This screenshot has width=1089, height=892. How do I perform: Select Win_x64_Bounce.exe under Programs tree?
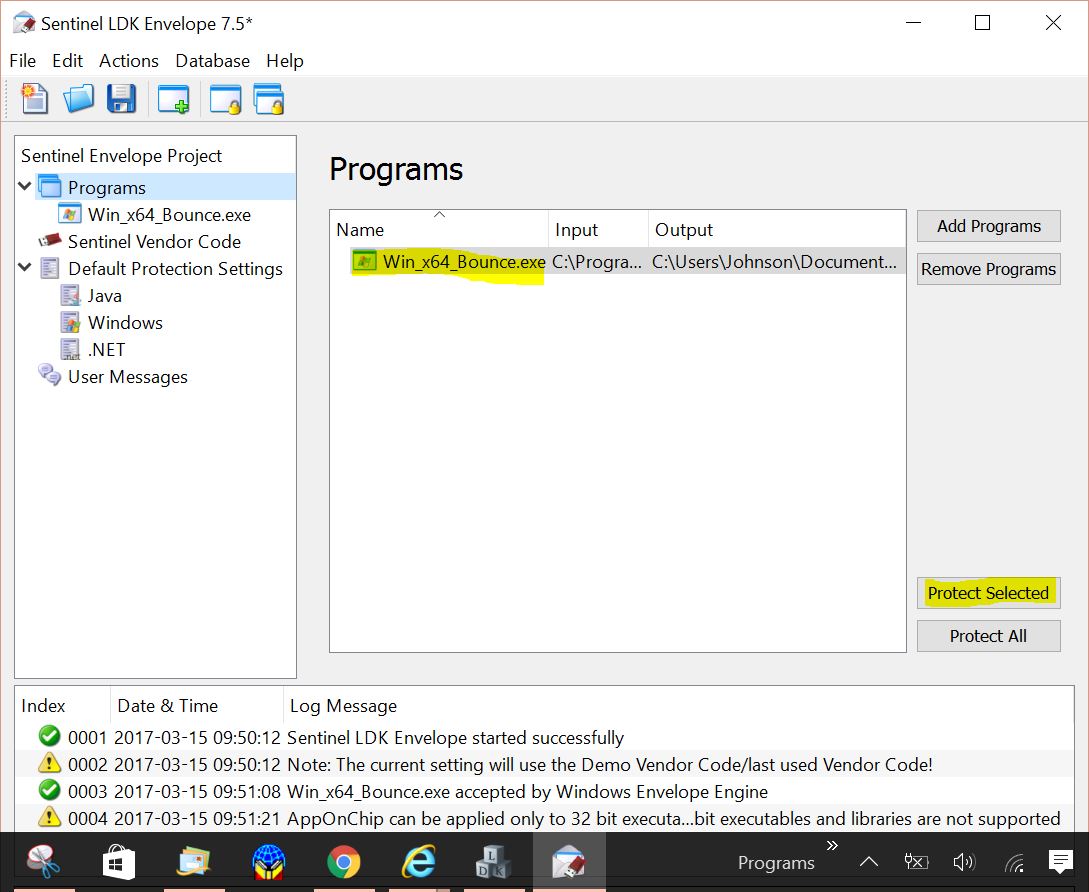[169, 215]
